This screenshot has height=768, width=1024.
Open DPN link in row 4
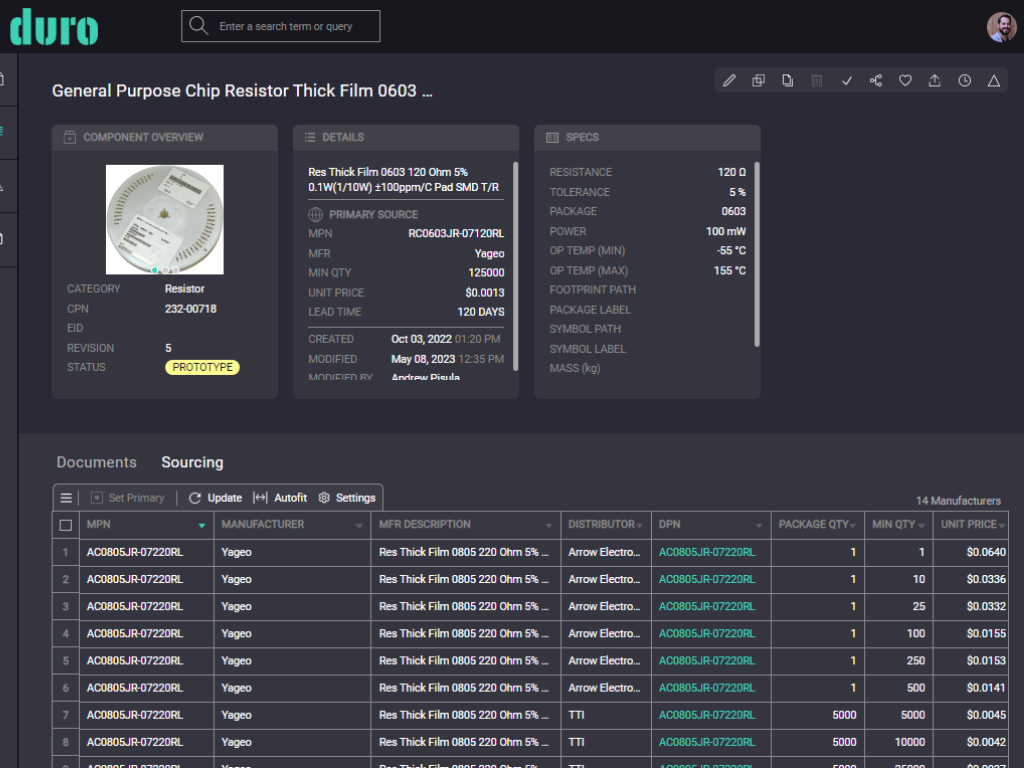pos(707,633)
